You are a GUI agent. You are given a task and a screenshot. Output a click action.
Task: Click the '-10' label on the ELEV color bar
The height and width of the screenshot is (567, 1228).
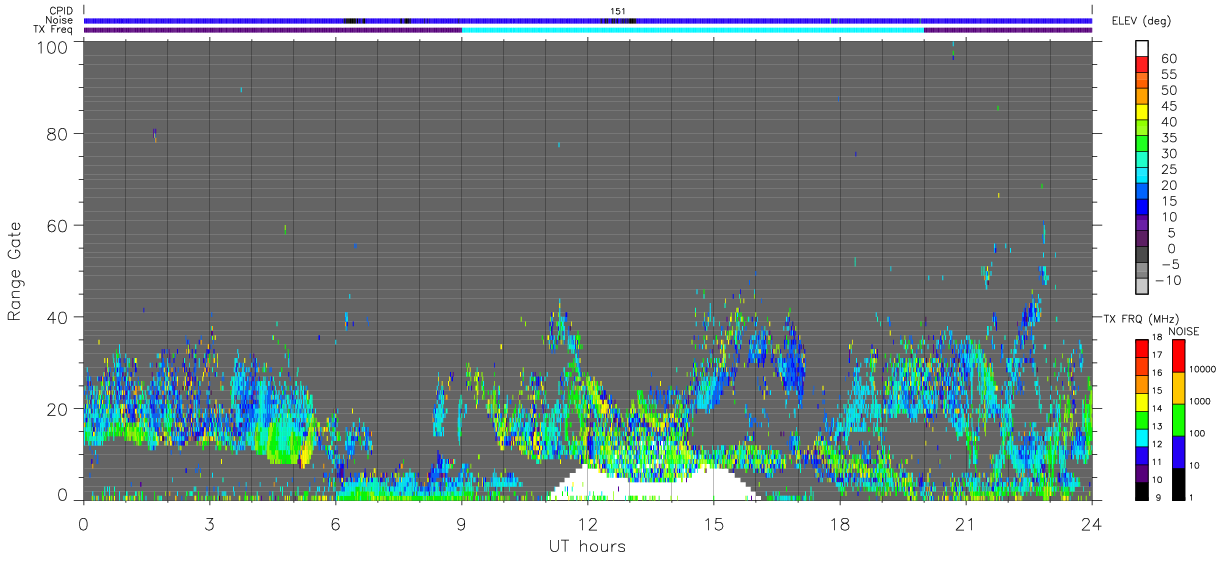point(1169,280)
